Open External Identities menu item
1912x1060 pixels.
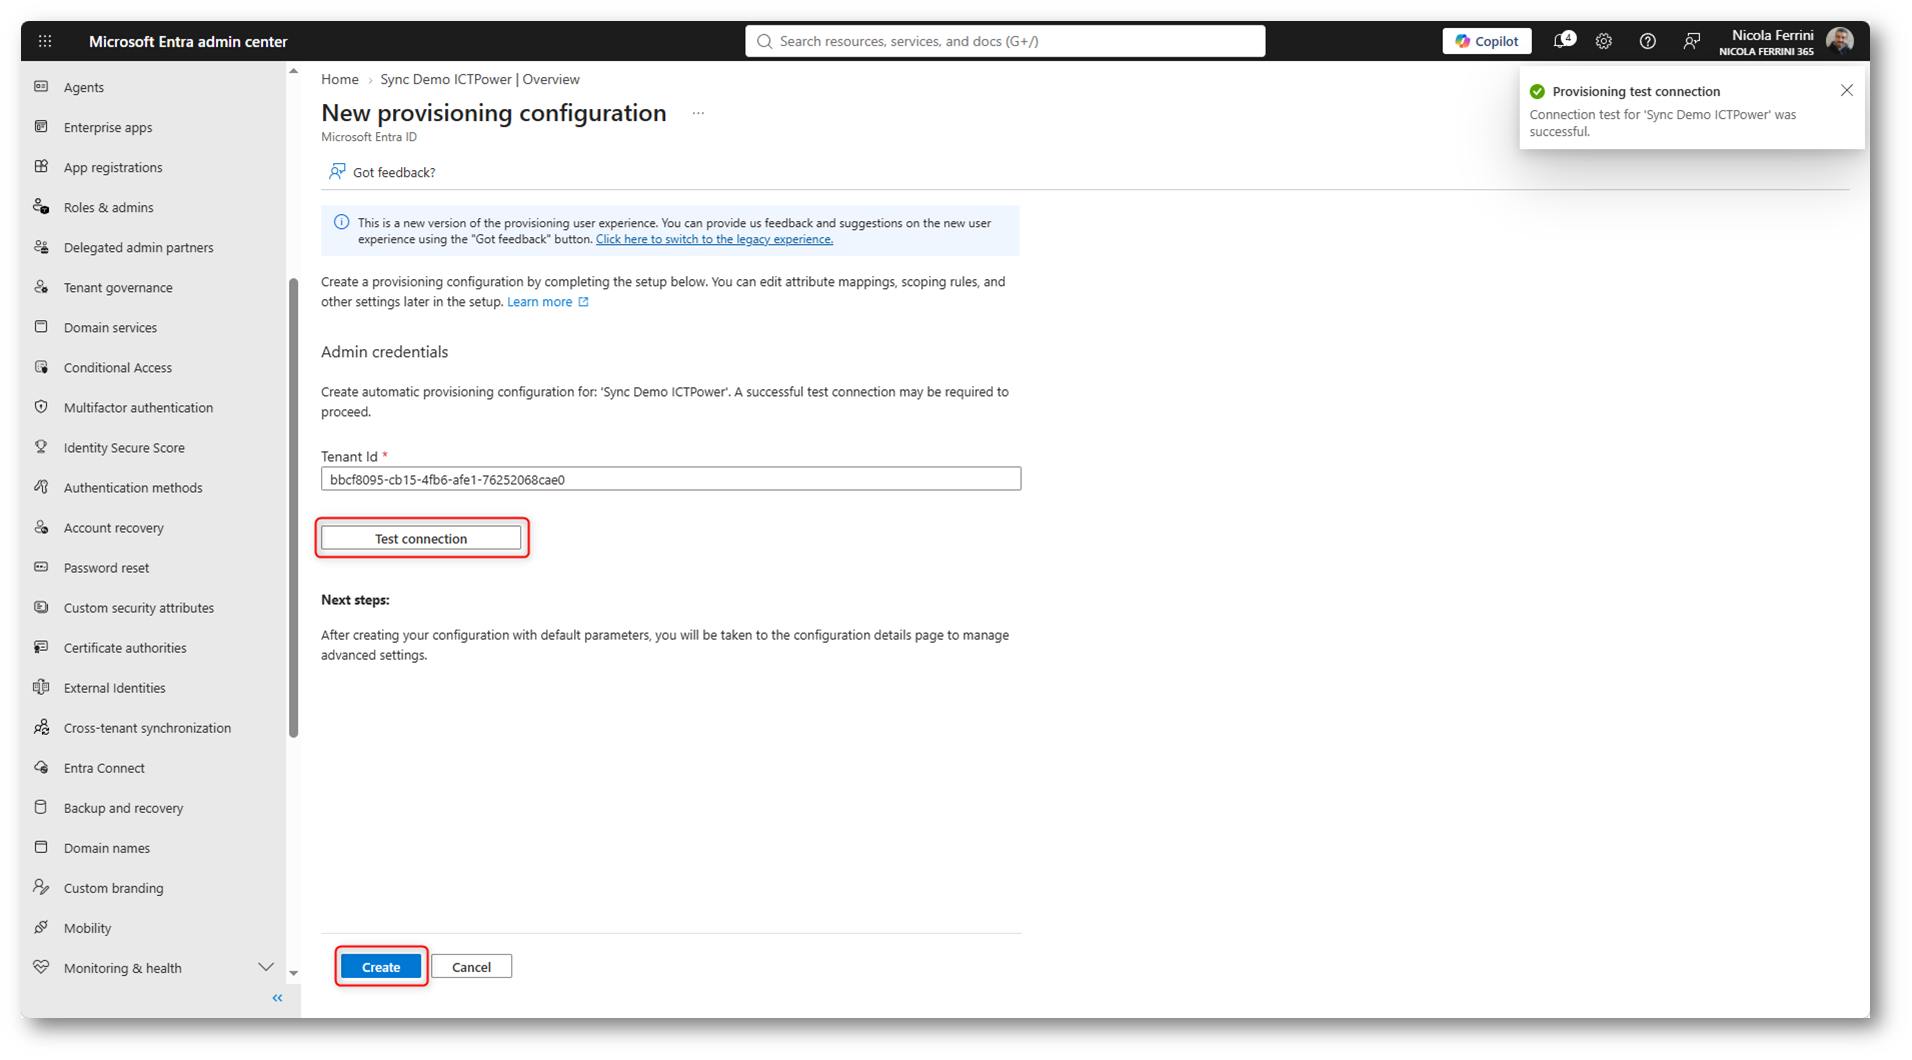coord(115,687)
